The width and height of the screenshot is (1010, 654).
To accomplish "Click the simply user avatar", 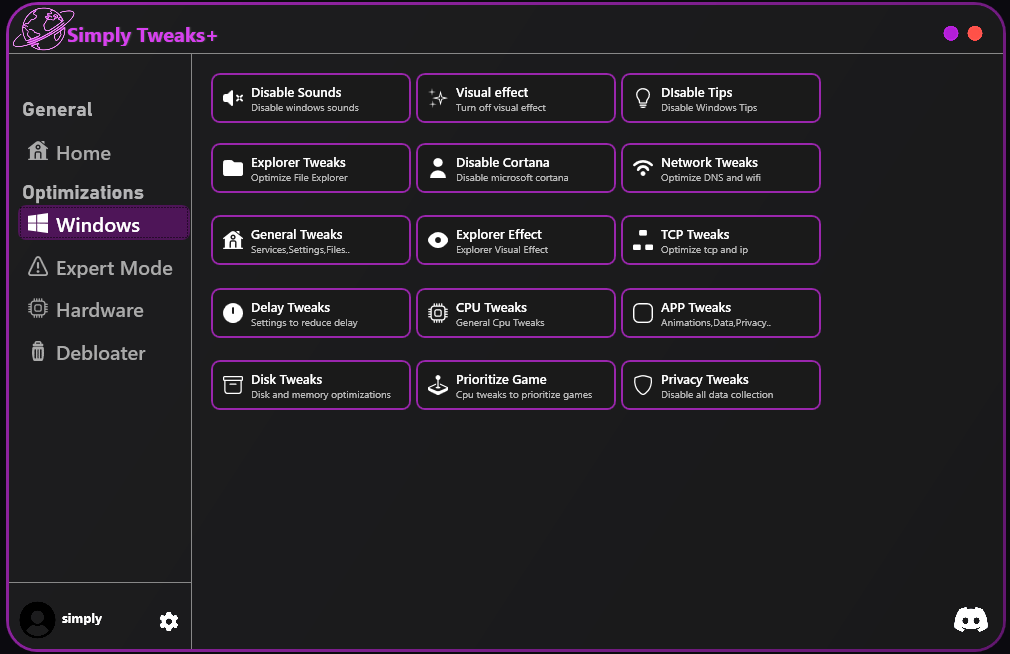I will pyautogui.click(x=37, y=620).
